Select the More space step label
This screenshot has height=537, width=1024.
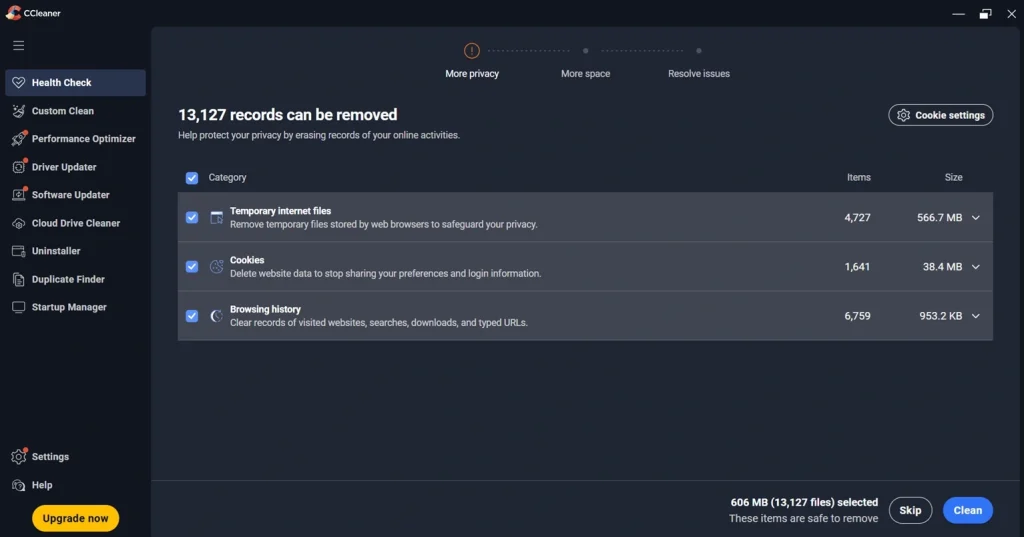(x=586, y=74)
